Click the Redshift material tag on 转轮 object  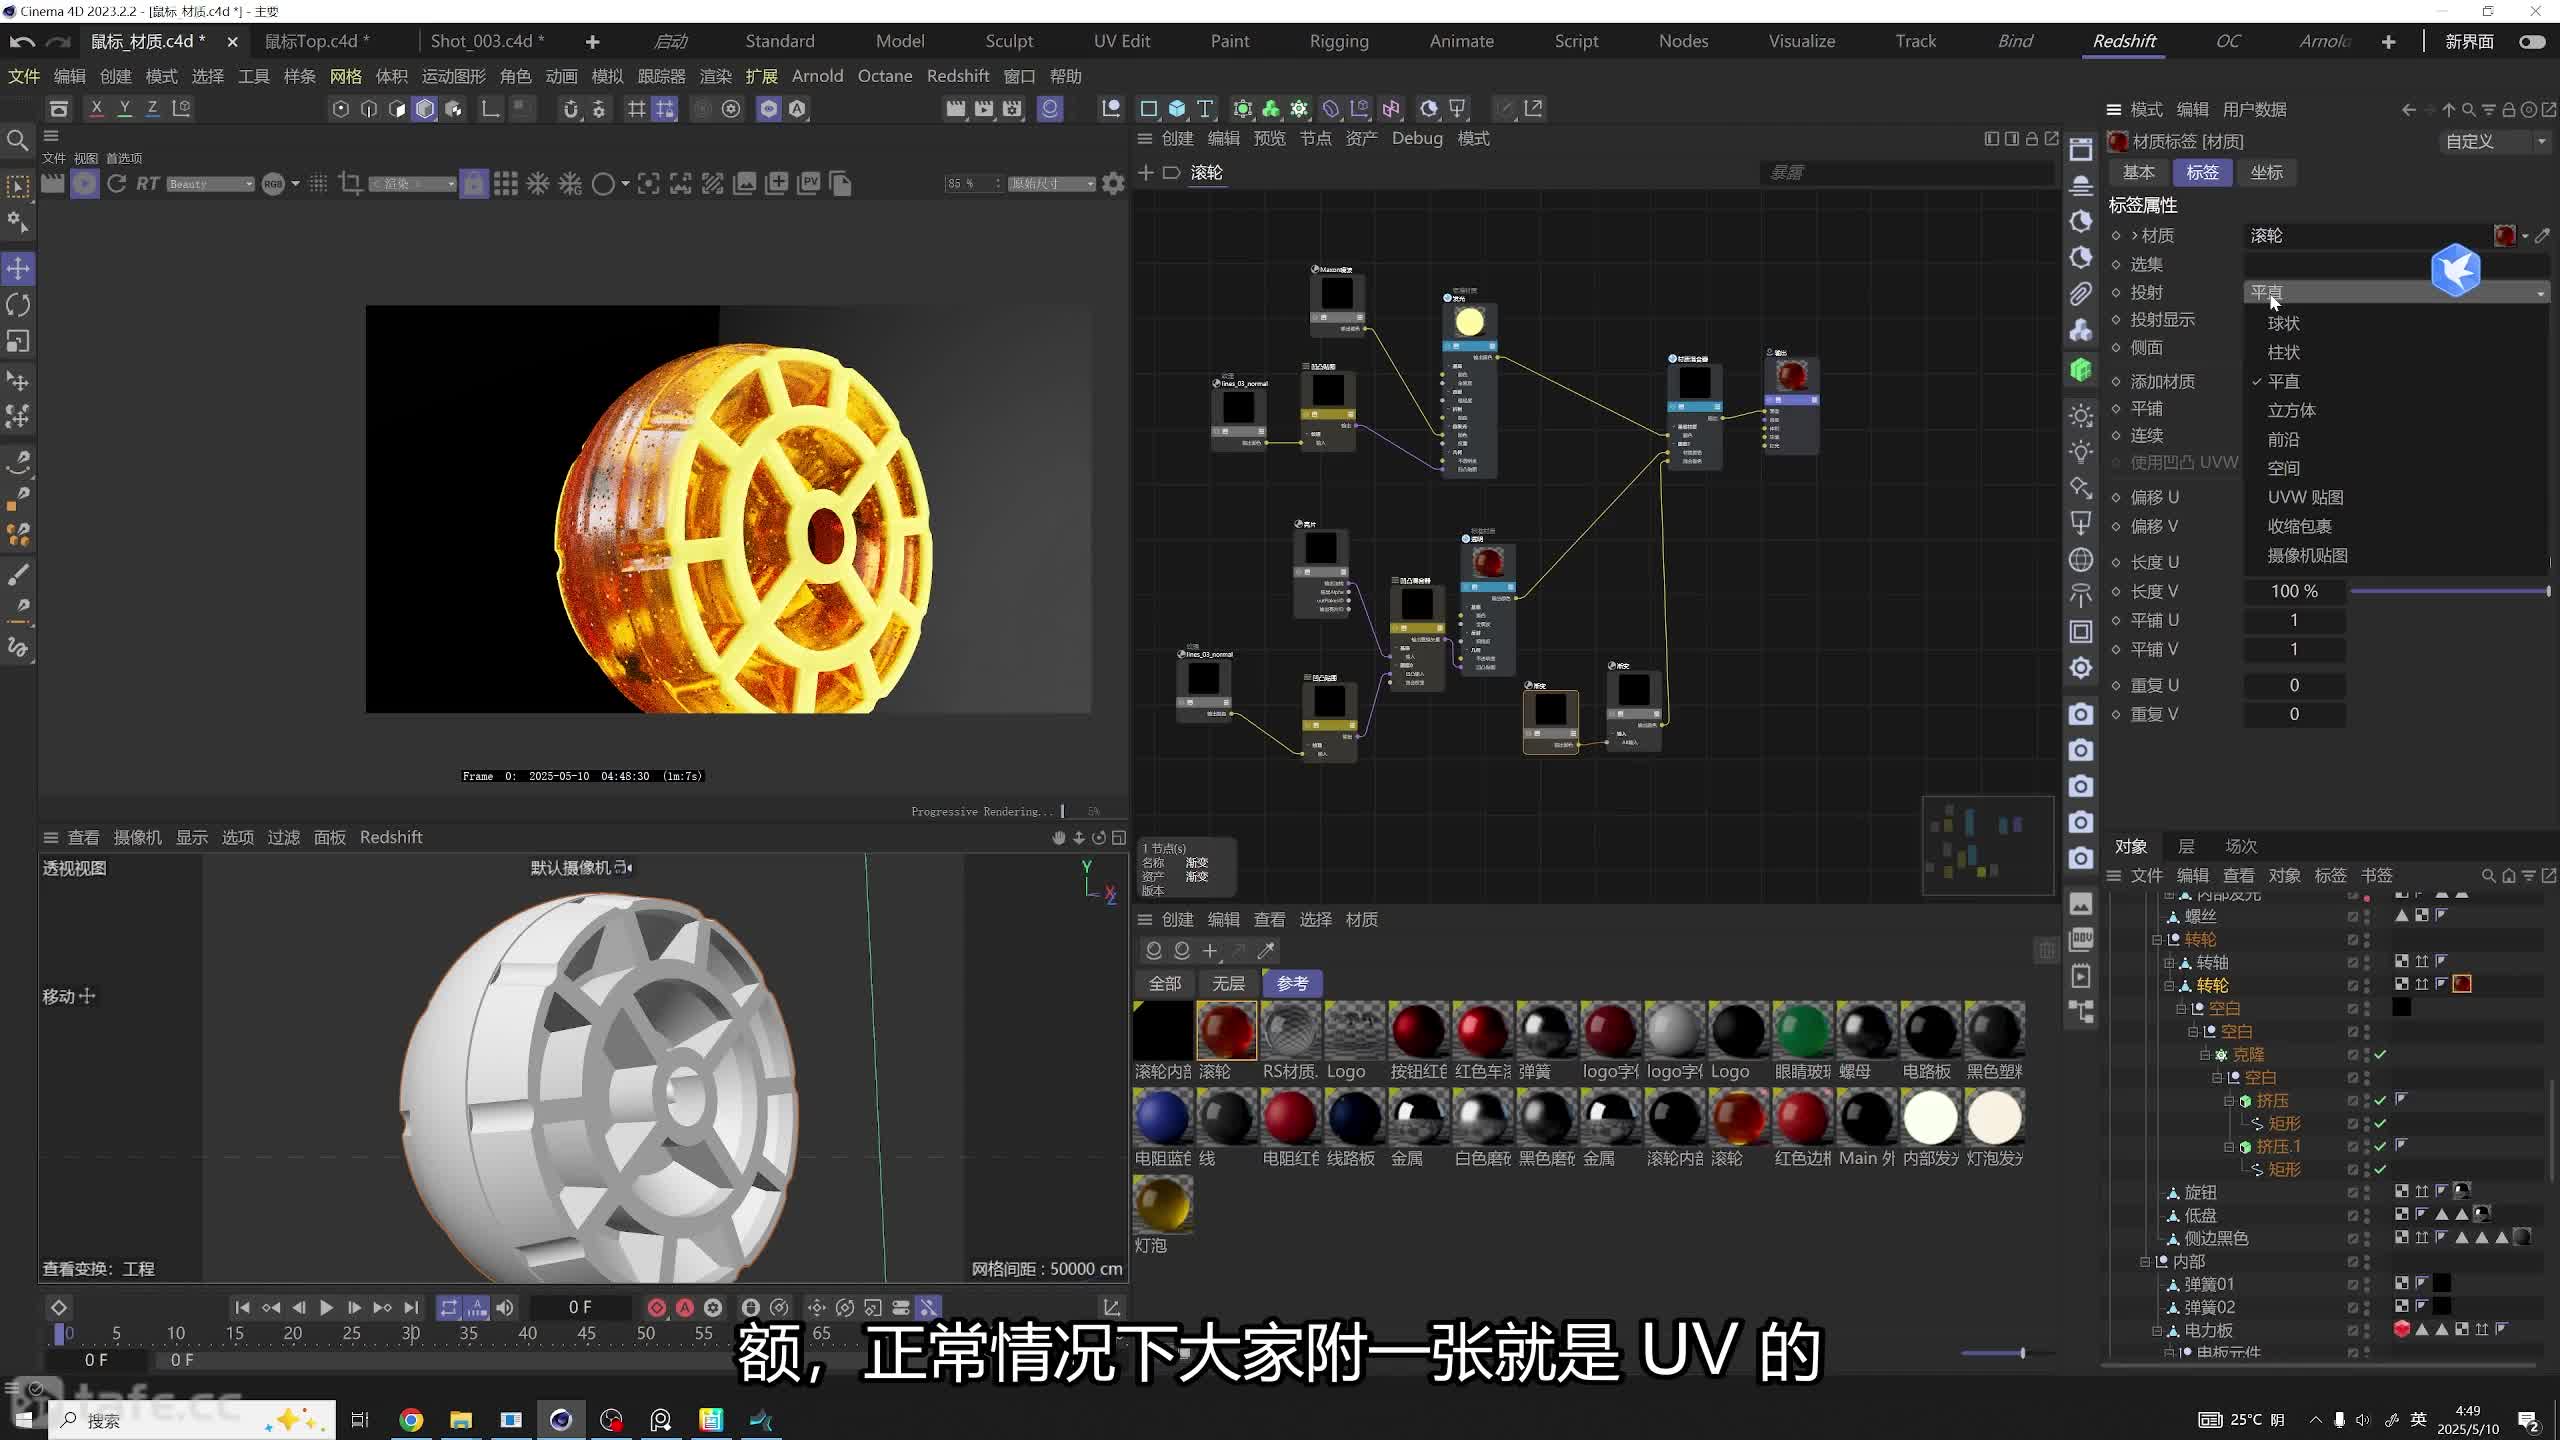coord(2462,985)
